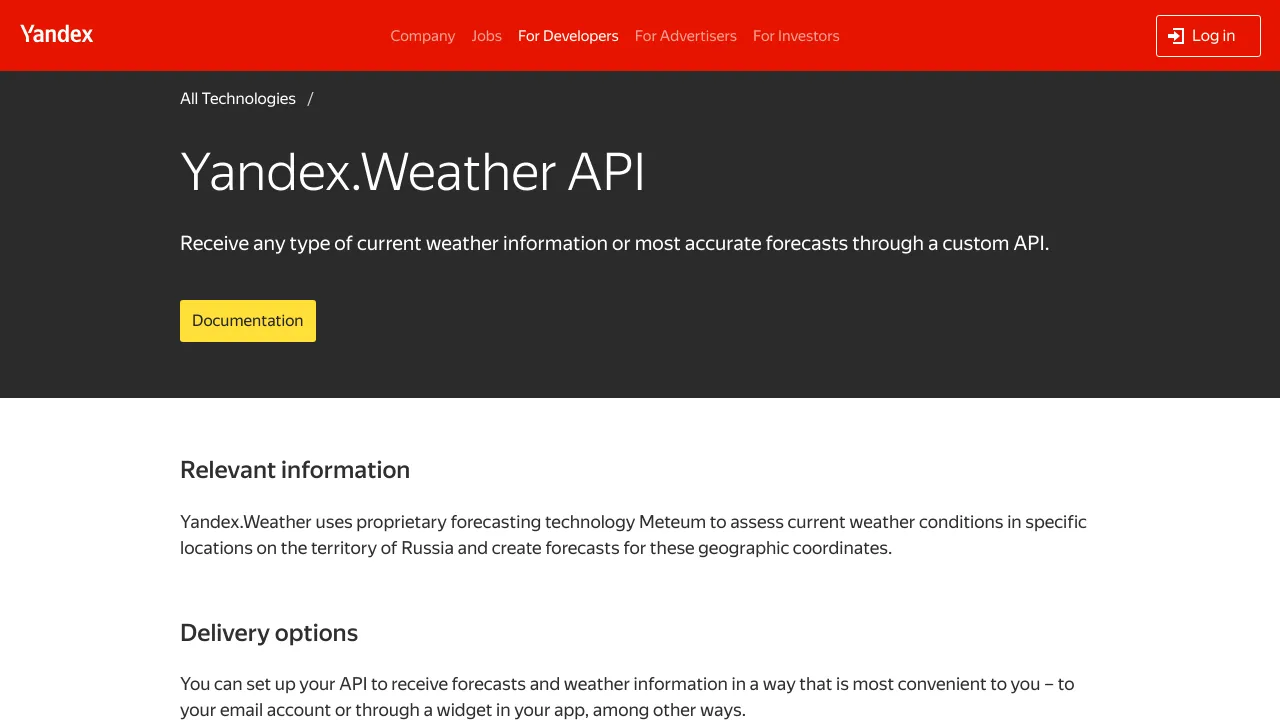Viewport: 1280px width, 720px height.
Task: Open the Company menu item
Action: (x=422, y=36)
